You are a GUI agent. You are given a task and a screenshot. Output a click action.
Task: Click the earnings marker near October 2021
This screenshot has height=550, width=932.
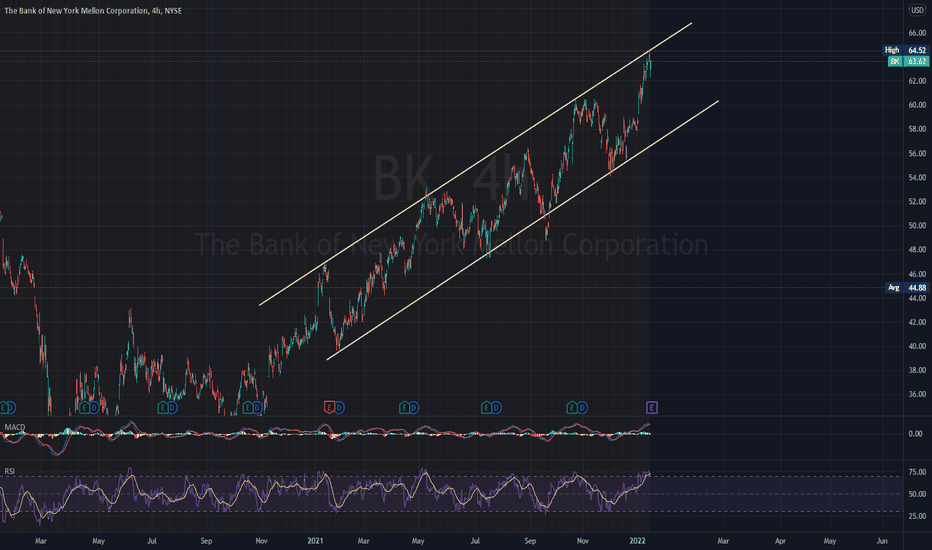tap(572, 407)
